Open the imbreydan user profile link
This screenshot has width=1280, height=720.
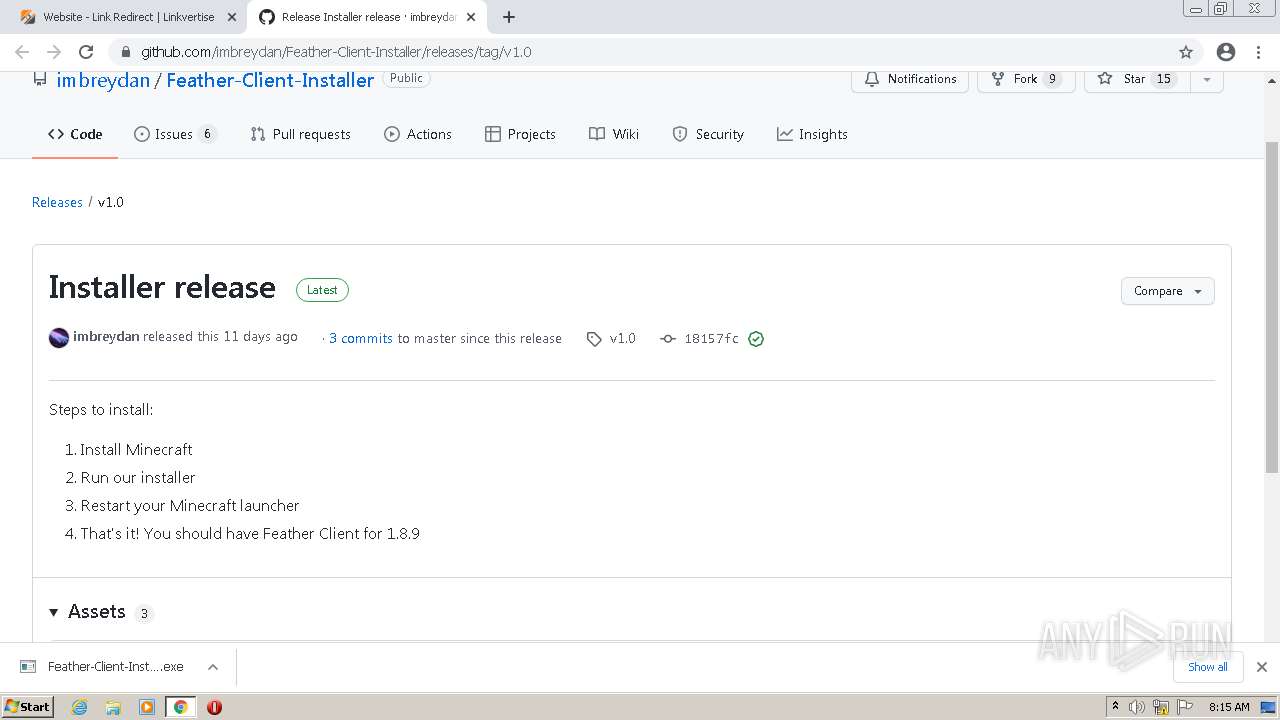coord(103,80)
